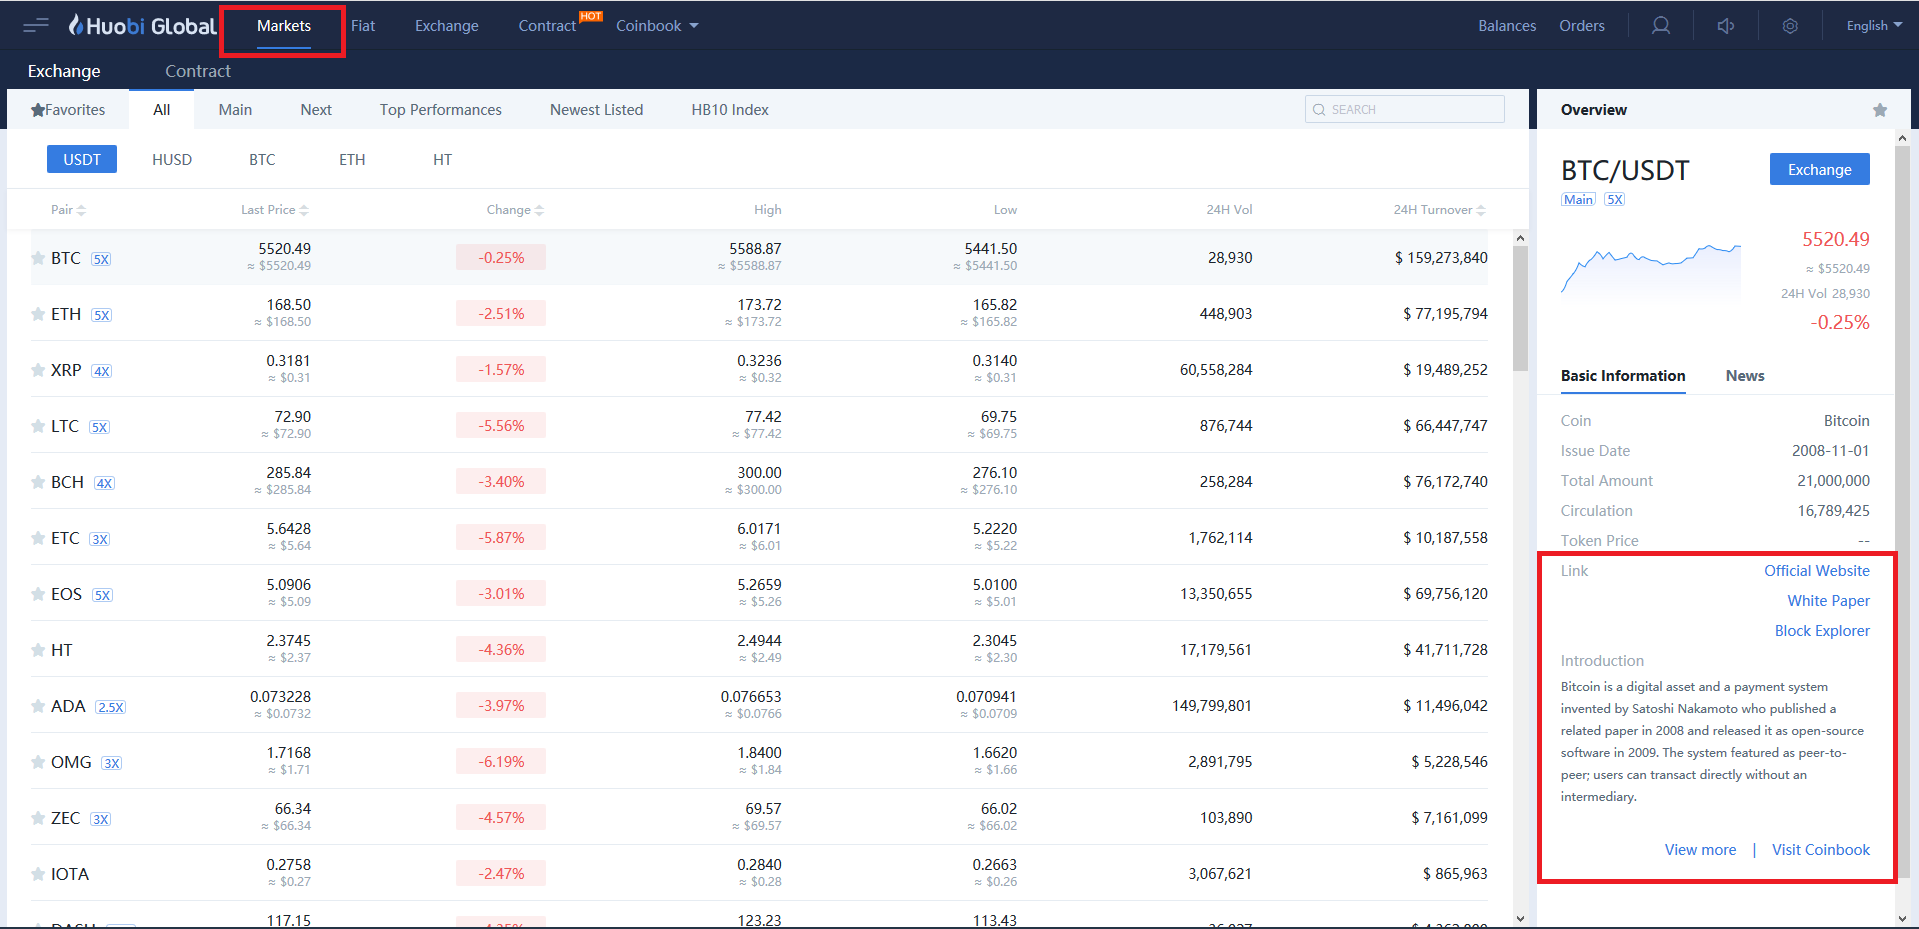Image resolution: width=1919 pixels, height=929 pixels.
Task: Click the ETC -5.87% change cell
Action: [x=501, y=538]
